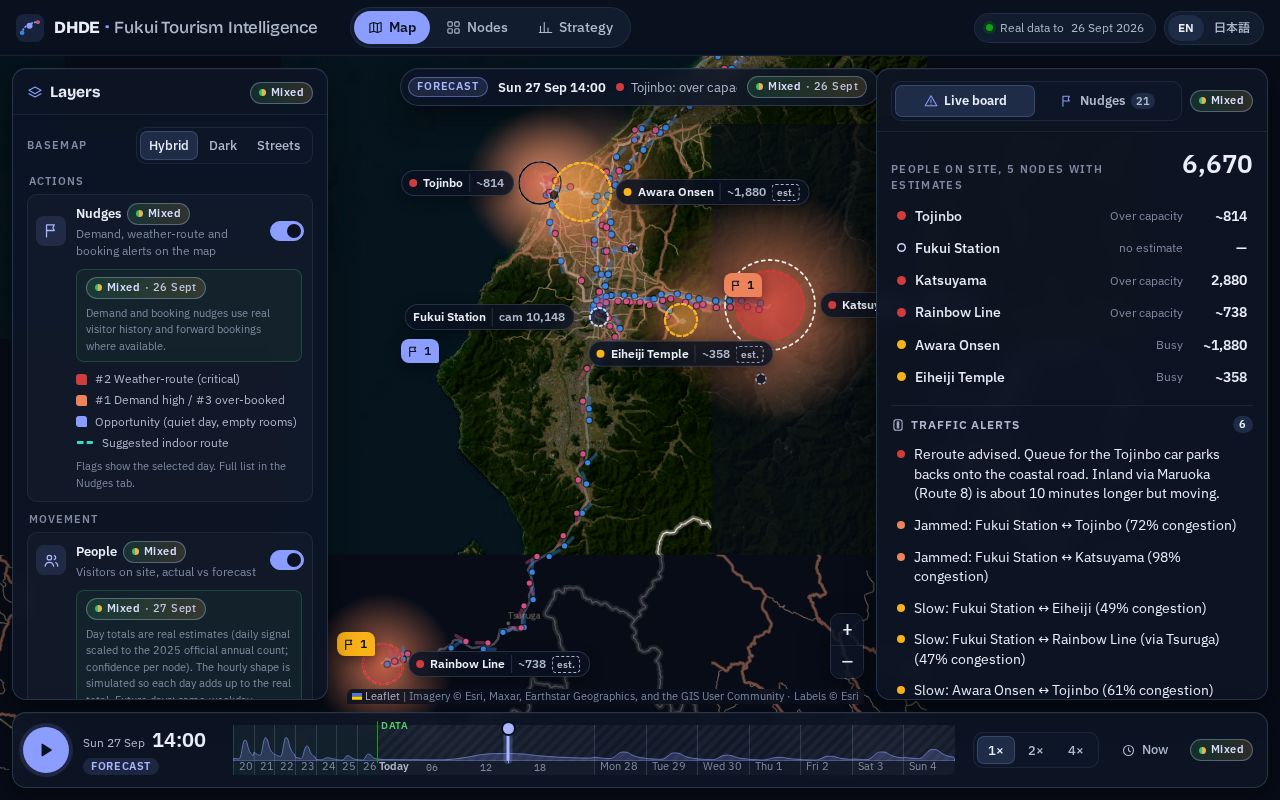Image resolution: width=1280 pixels, height=800 pixels.
Task: Click Wed 30 on the timeline
Action: (722, 766)
